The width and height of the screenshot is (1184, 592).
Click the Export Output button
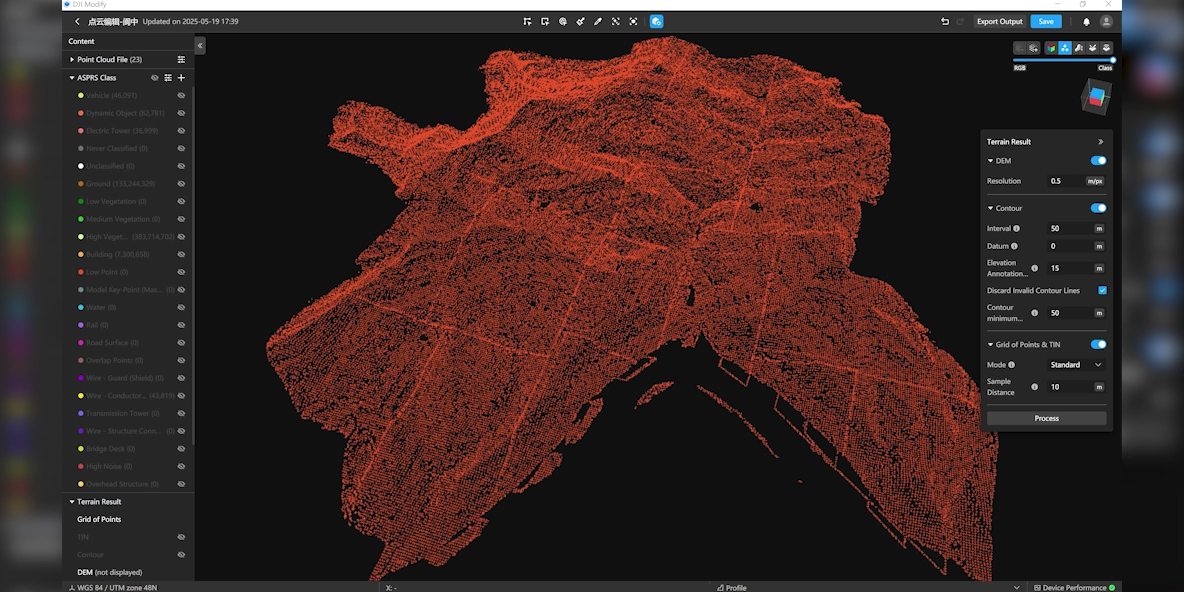coord(999,21)
